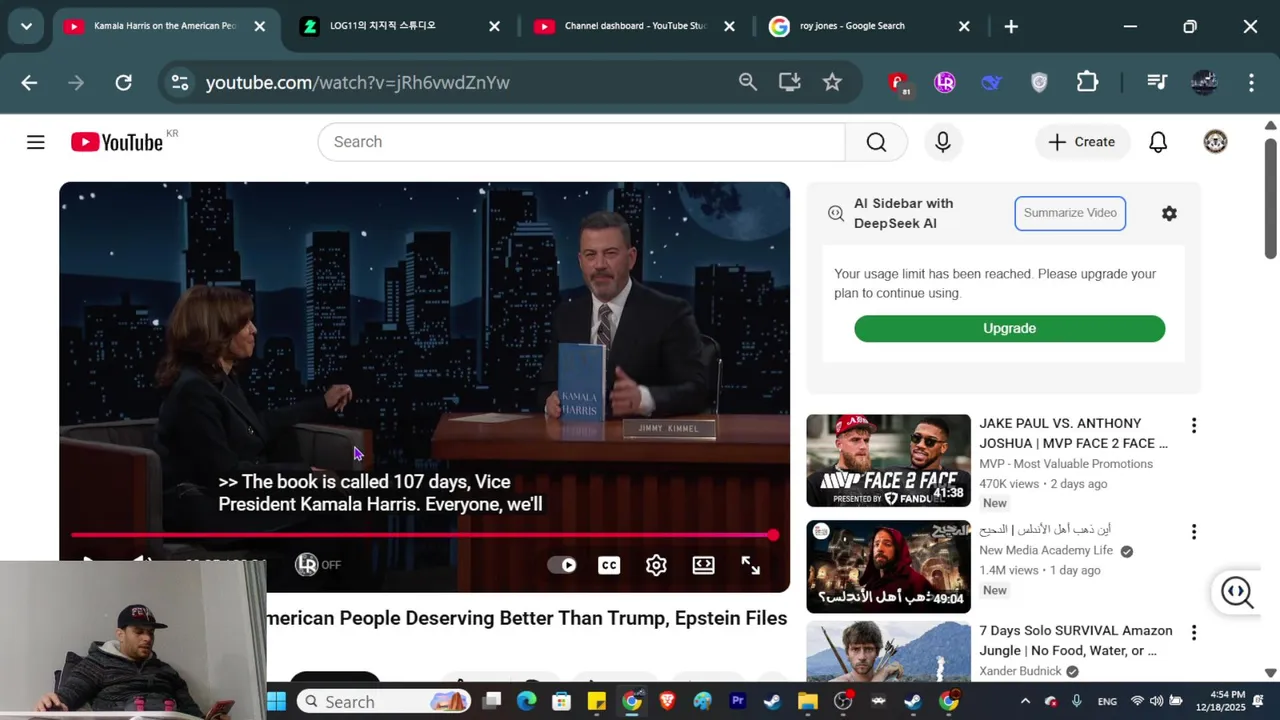Open the 49:04 Arabic video thumbnail
The image size is (1280, 720).
click(888, 566)
